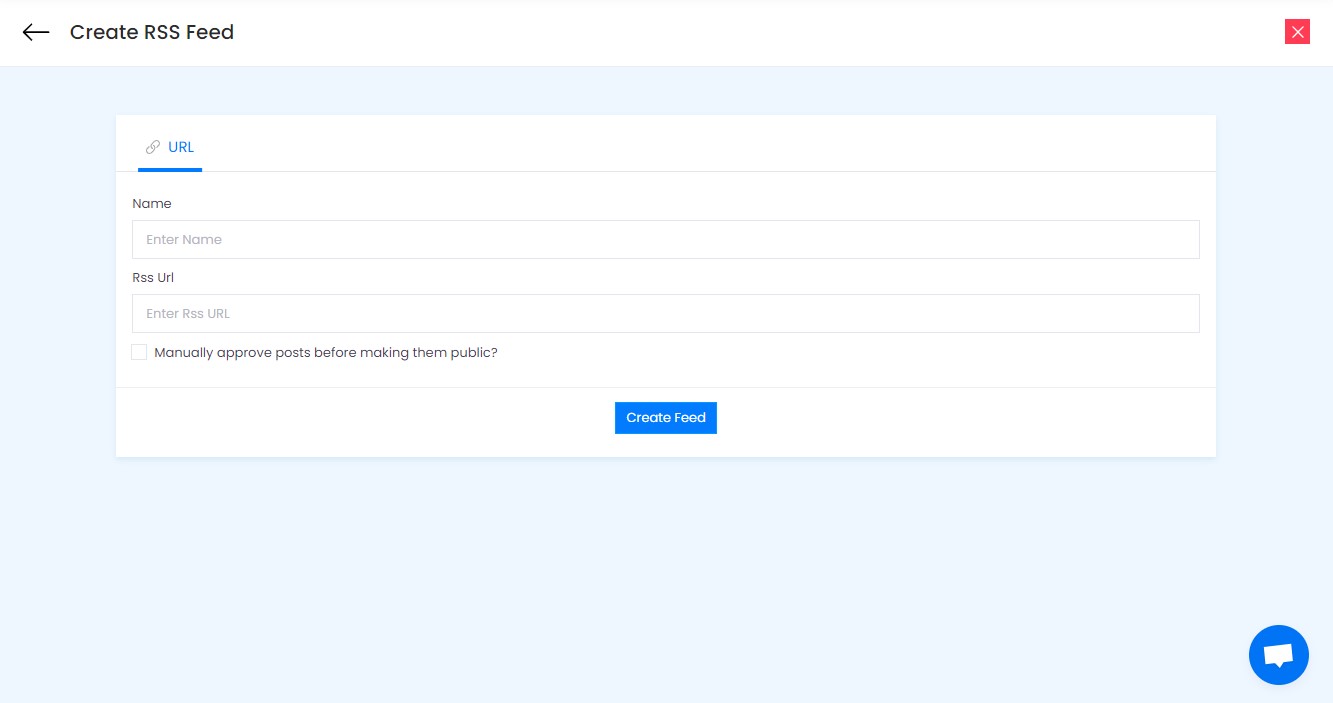
Task: Focus the Enter Rss URL field
Action: pyautogui.click(x=666, y=314)
